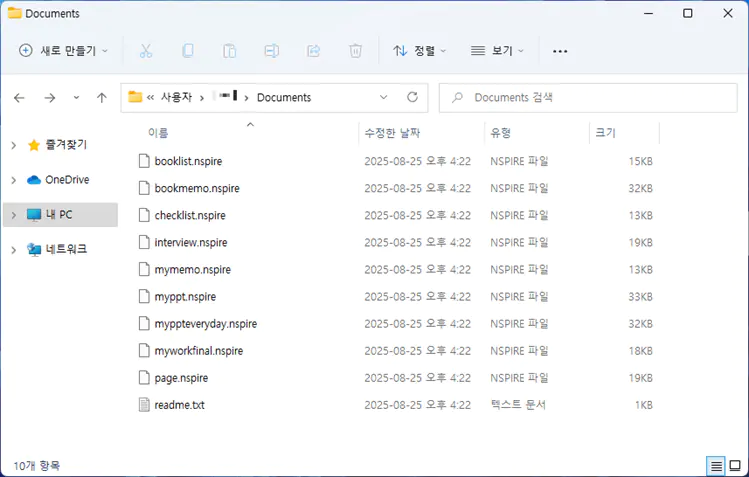Click the Delete trash can icon
This screenshot has width=749, height=477.
[x=355, y=50]
